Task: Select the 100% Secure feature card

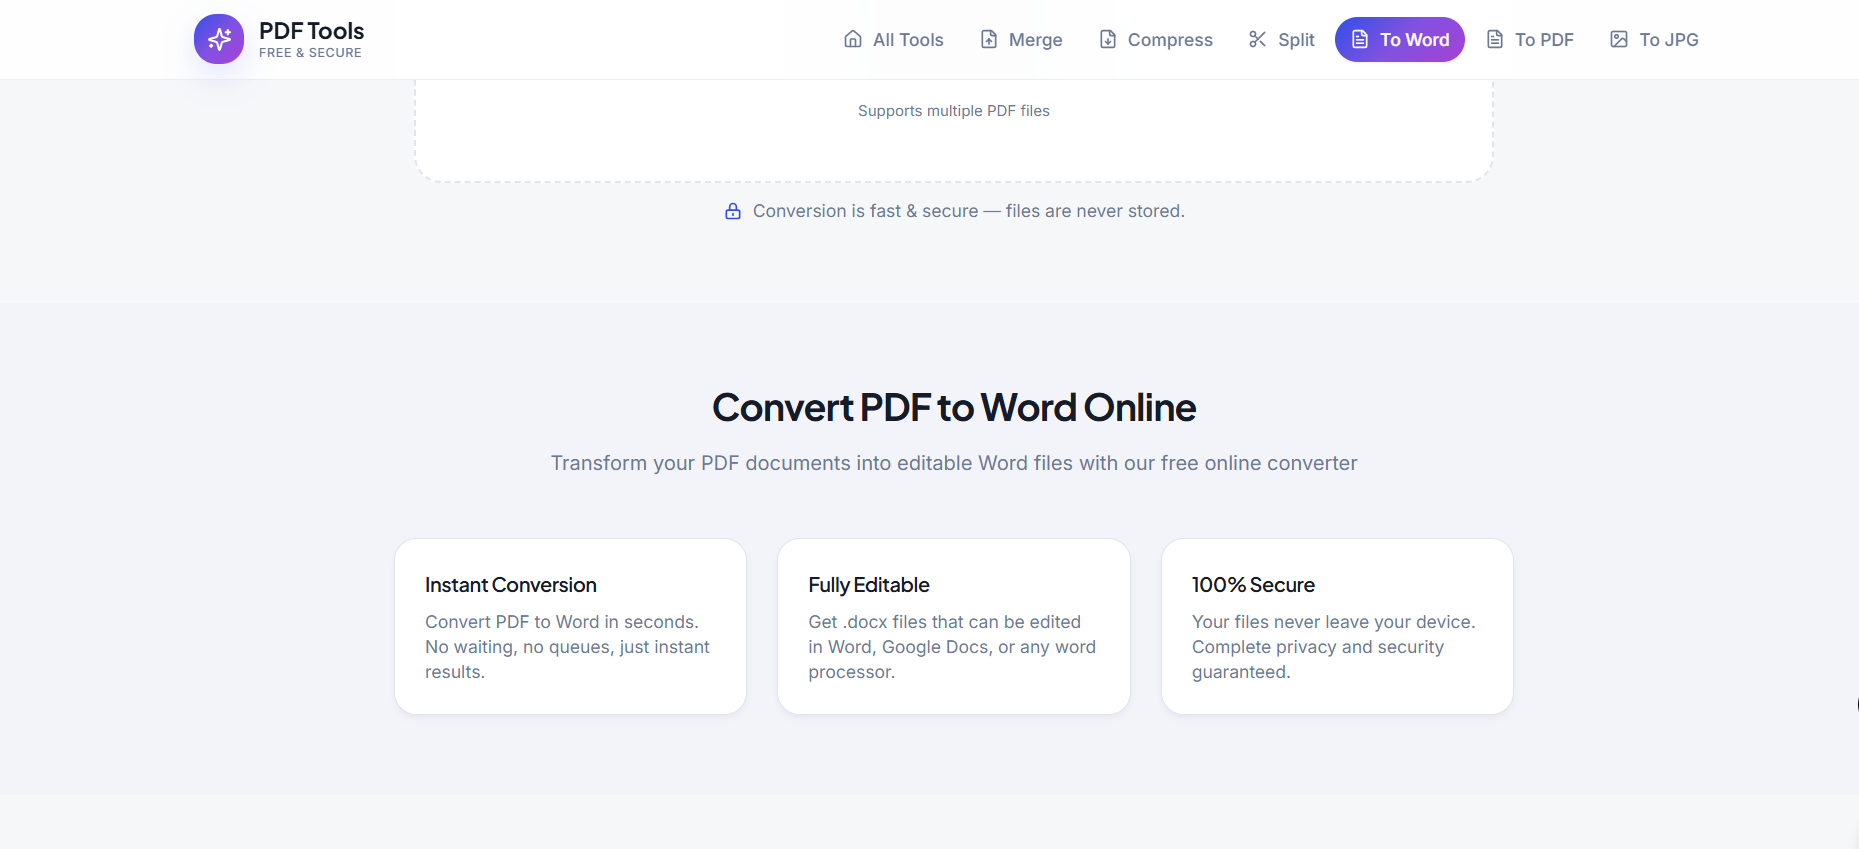Action: click(1337, 626)
